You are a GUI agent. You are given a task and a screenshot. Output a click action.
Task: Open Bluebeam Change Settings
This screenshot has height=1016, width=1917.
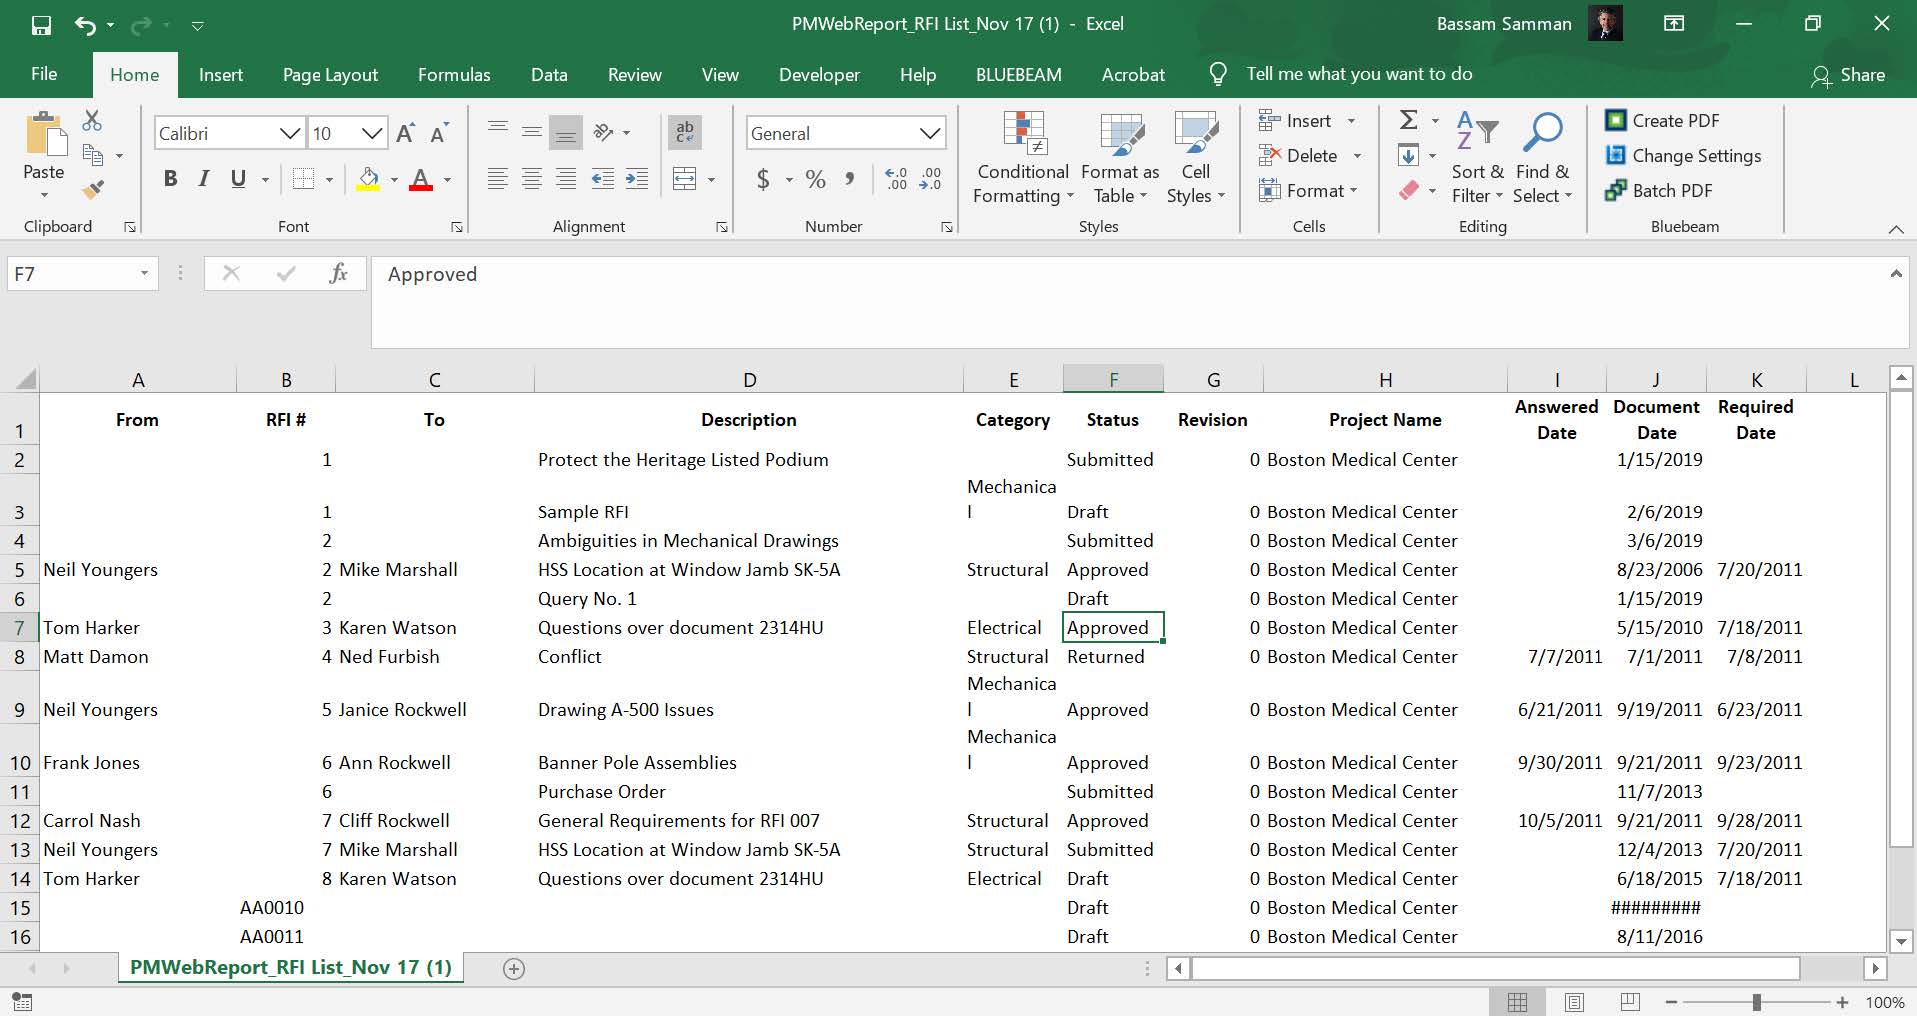pyautogui.click(x=1683, y=155)
